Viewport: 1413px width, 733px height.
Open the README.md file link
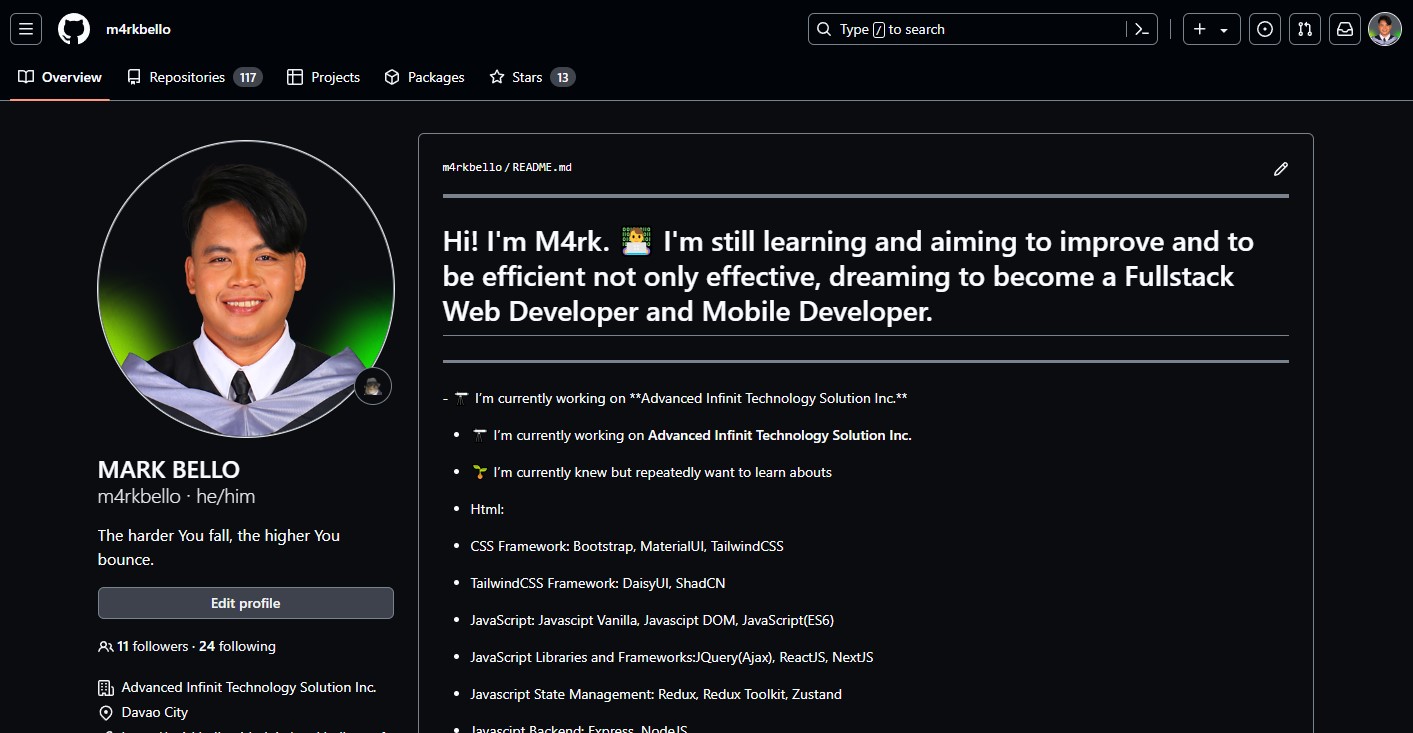coord(542,168)
